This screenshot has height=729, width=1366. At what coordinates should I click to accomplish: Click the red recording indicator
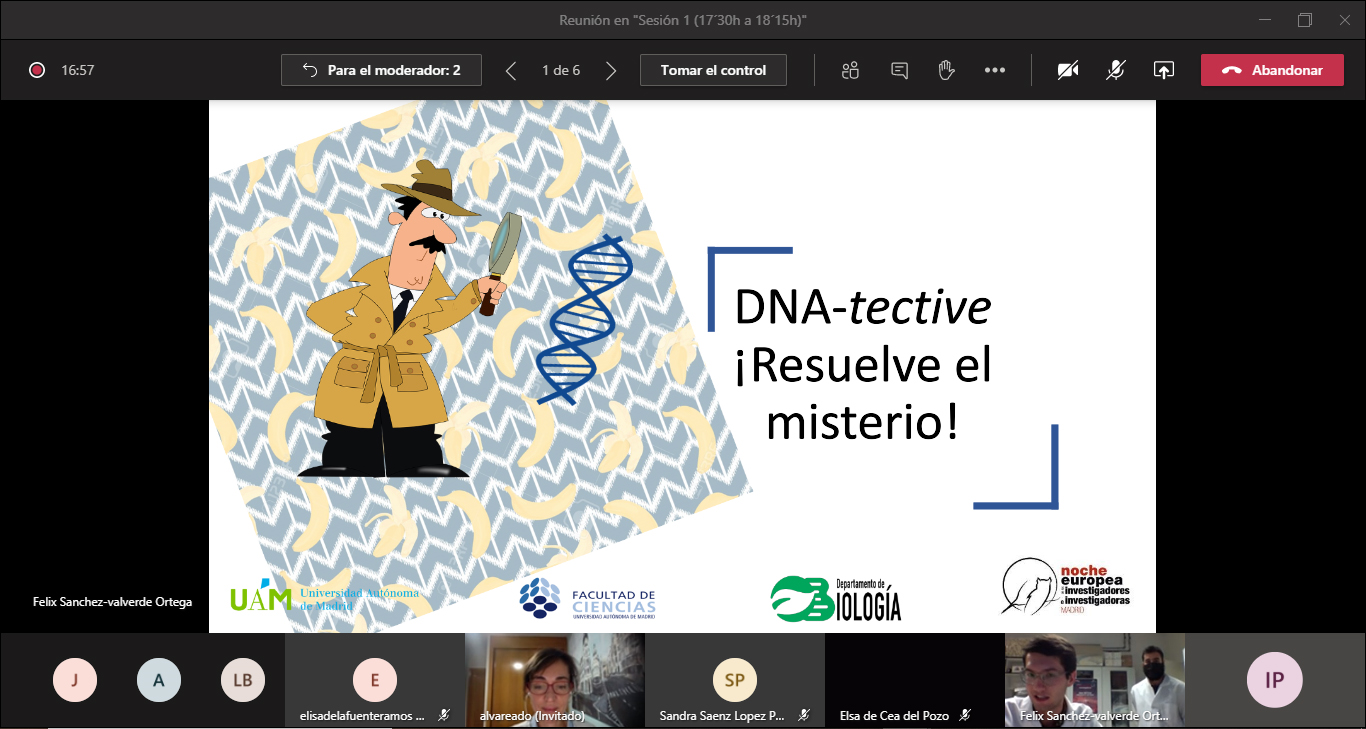pyautogui.click(x=37, y=70)
